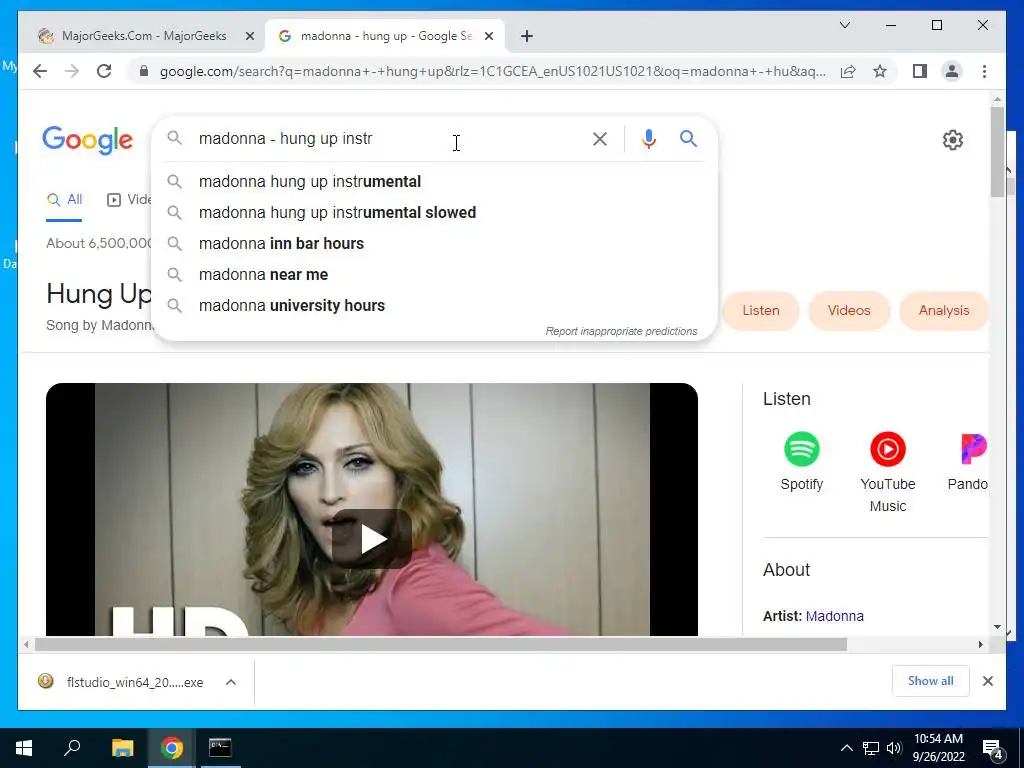The width and height of the screenshot is (1024, 768).
Task: Click the address bar URL
Action: pyautogui.click(x=492, y=71)
